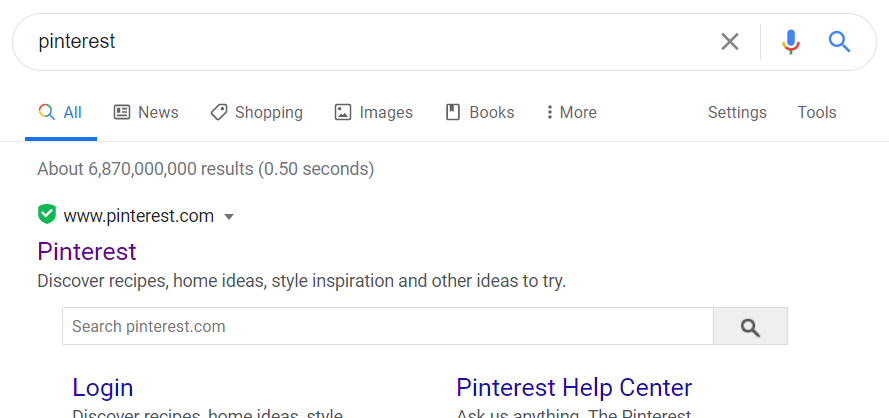Open the Login sitelink
Screen dimensions: 889x418
pos(103,388)
